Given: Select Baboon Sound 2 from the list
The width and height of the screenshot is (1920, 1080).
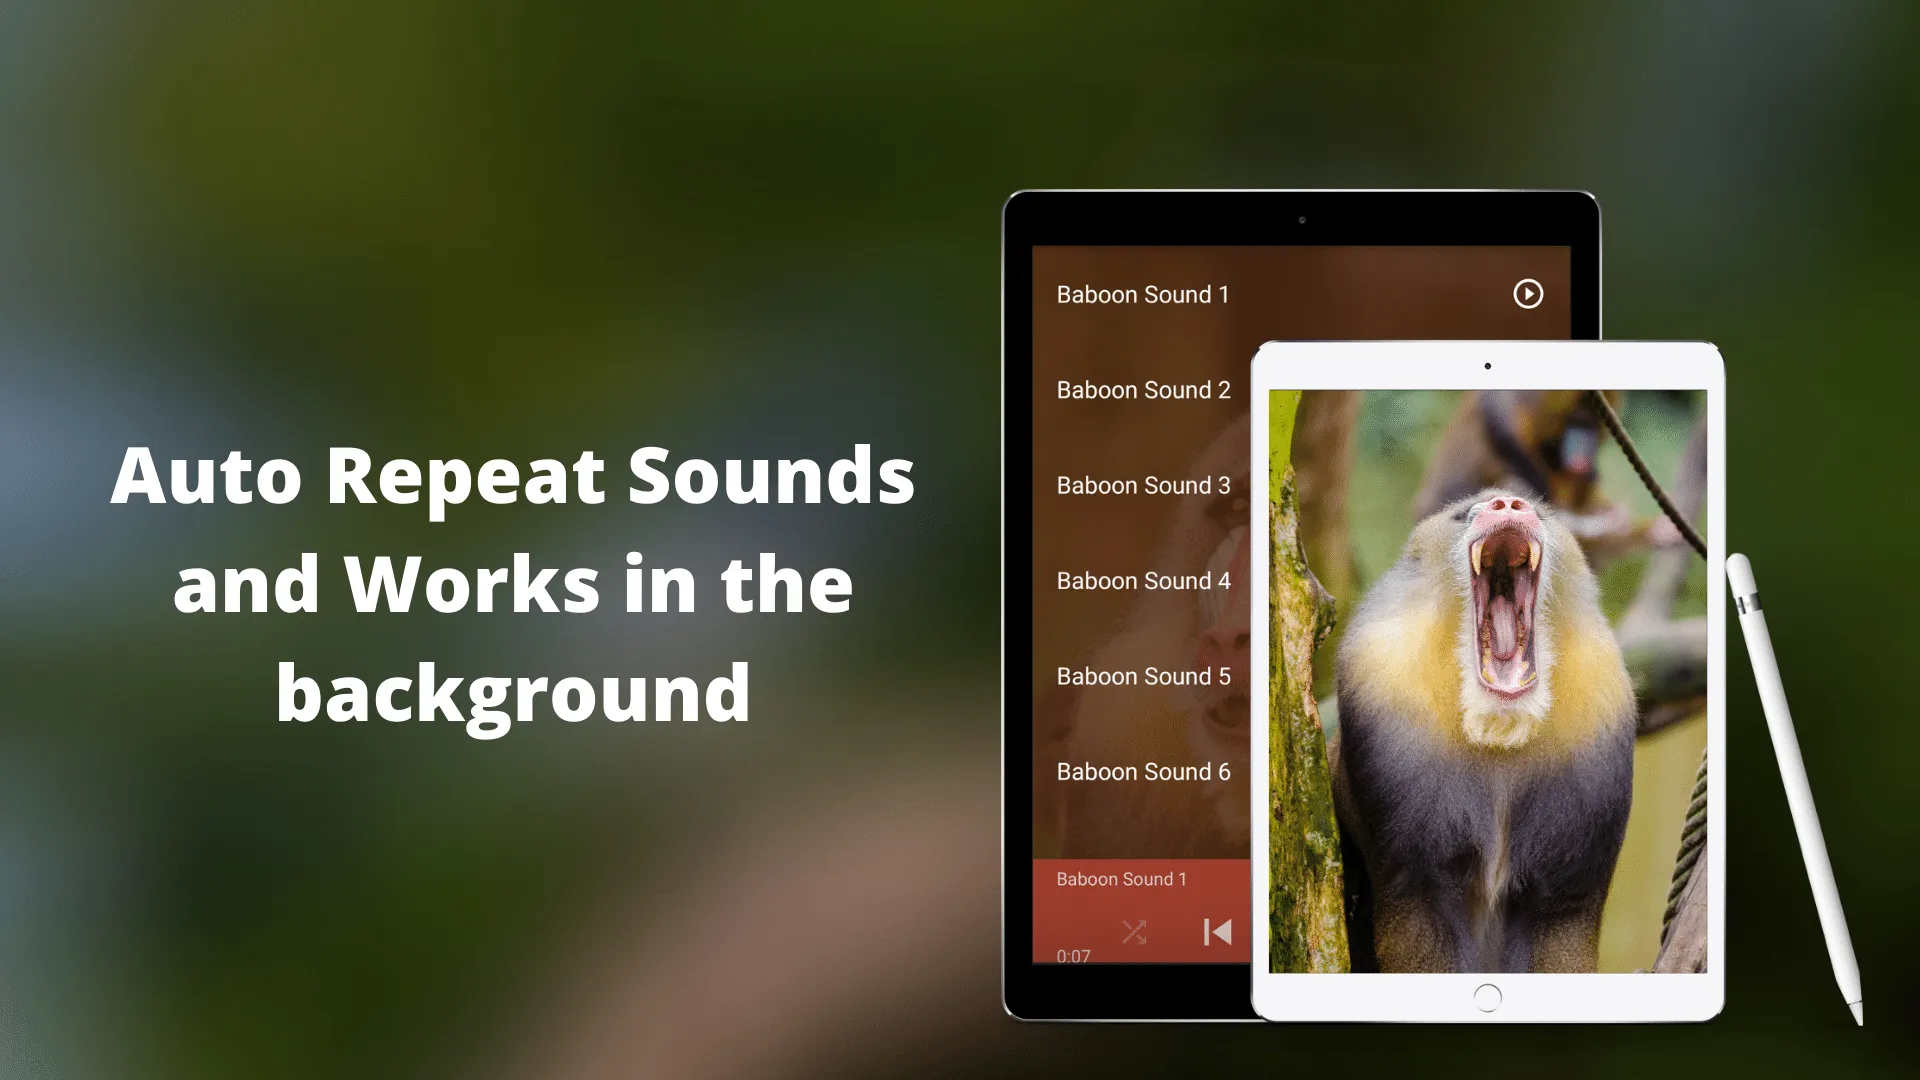Looking at the screenshot, I should click(x=1142, y=389).
